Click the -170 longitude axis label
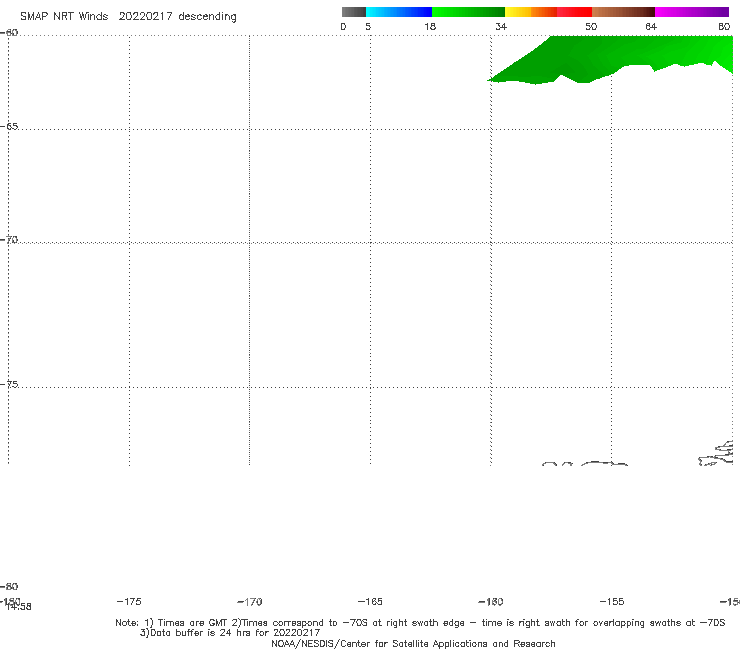Screen dimensions: 740x650 pos(250,602)
